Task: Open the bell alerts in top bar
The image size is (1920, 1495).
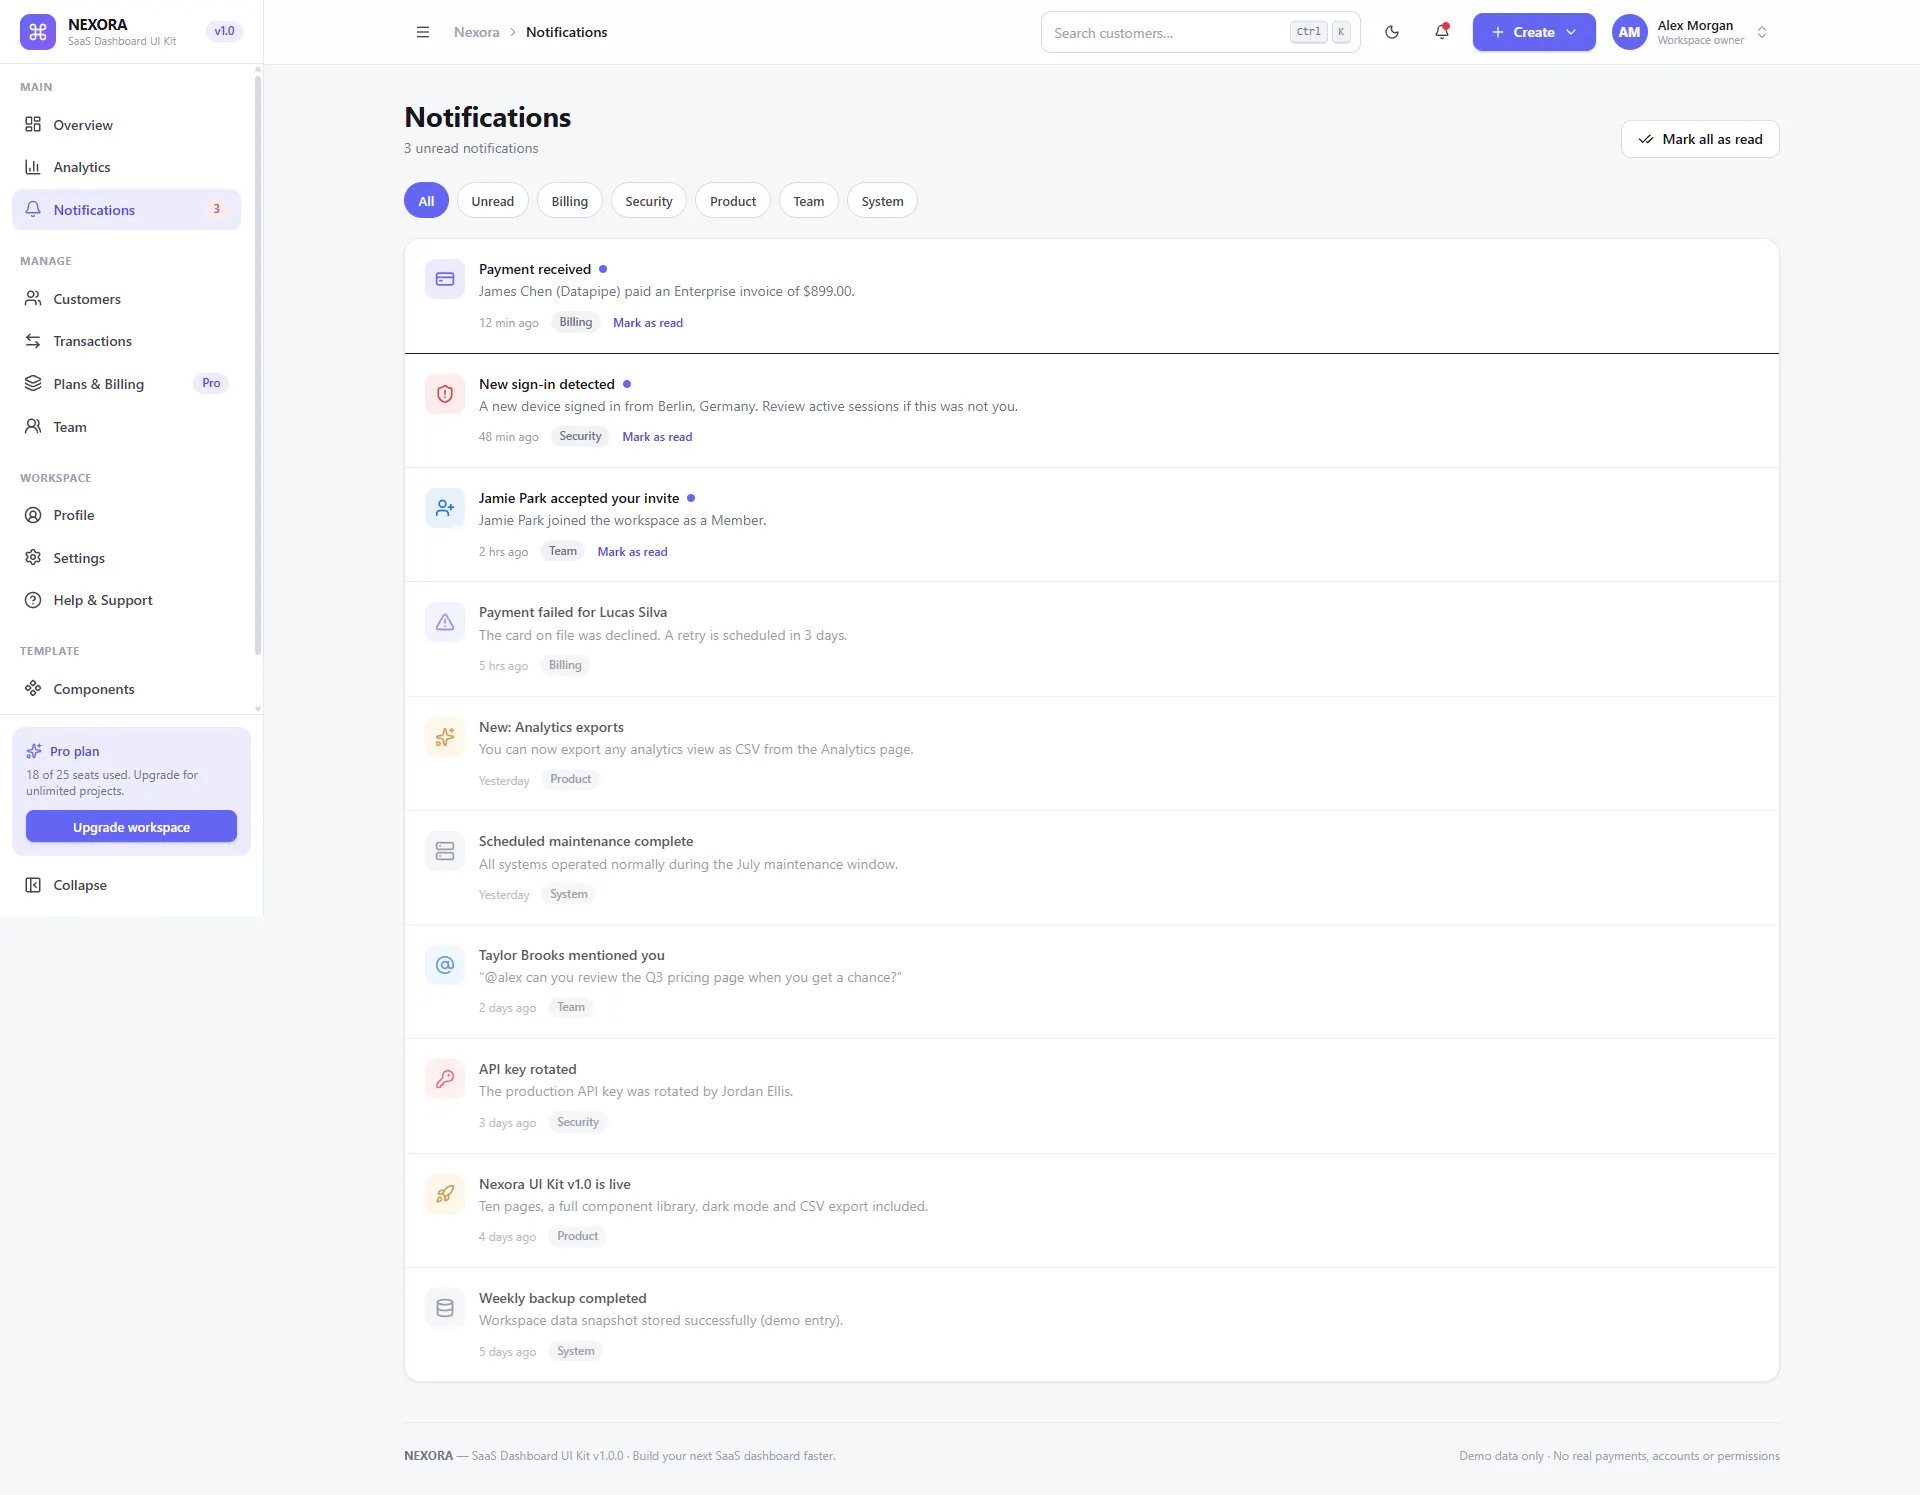Action: point(1442,32)
